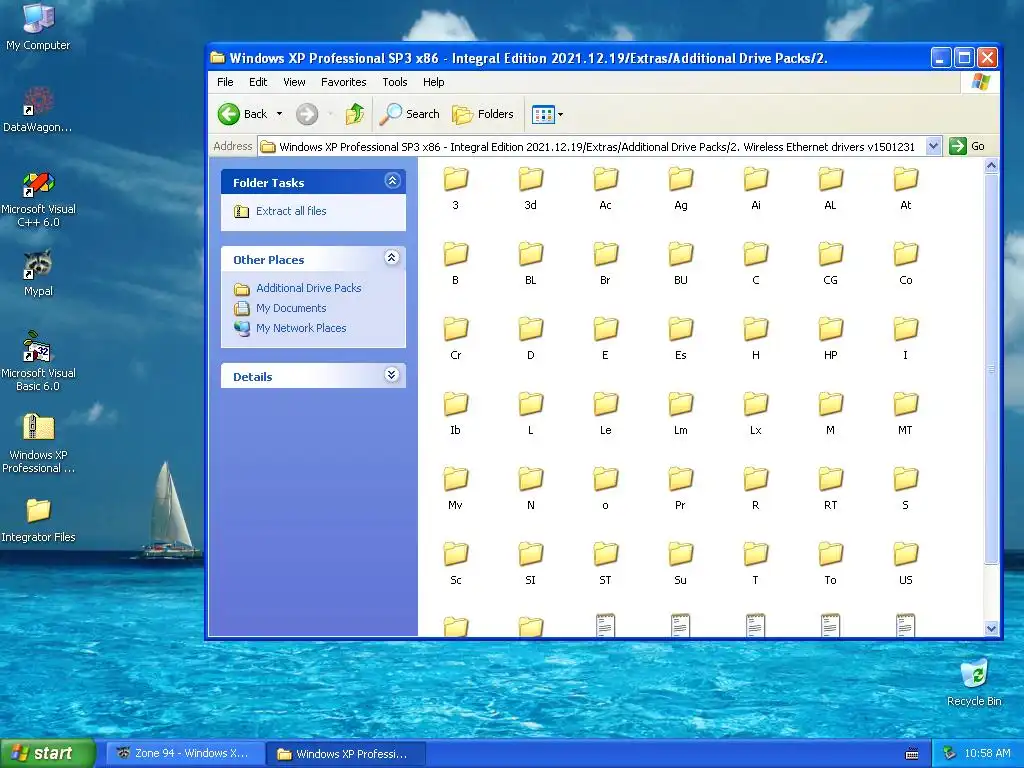Select the folder named 3
Viewport: 1024px width, 768px height.
click(455, 188)
